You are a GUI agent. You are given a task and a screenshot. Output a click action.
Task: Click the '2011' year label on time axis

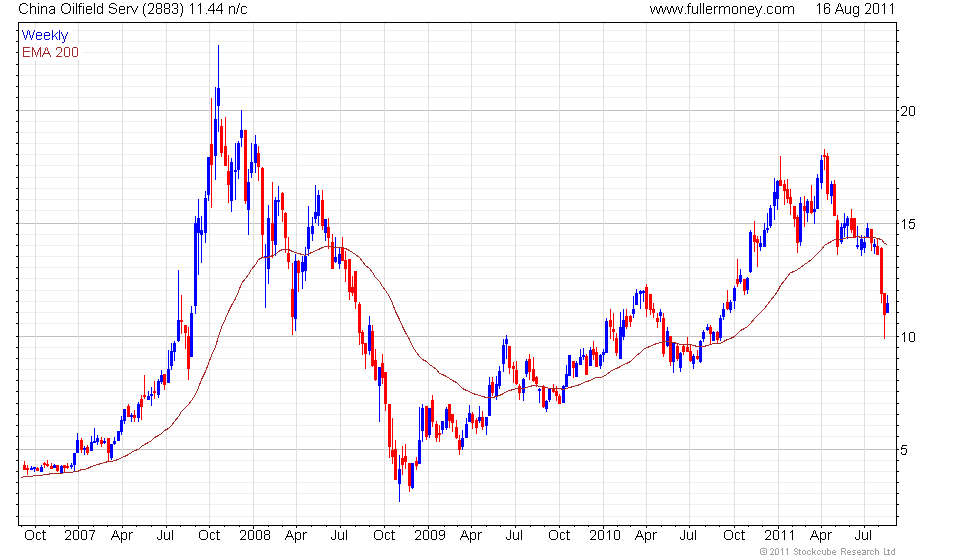tap(779, 536)
